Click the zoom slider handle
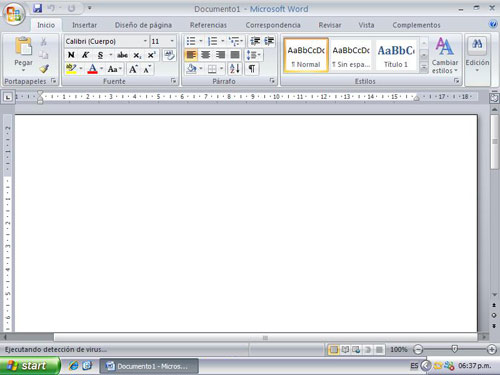The width and height of the screenshot is (500, 375). coord(454,349)
